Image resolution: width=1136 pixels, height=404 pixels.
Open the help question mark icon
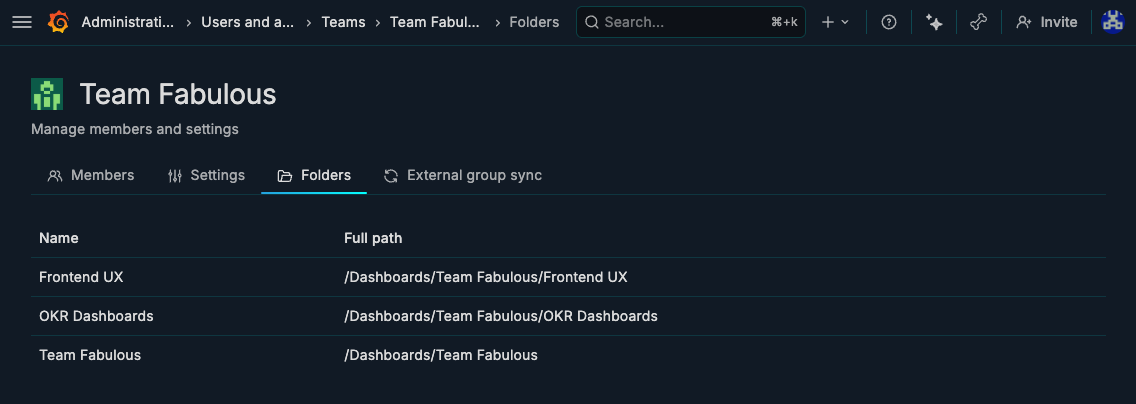(x=888, y=22)
